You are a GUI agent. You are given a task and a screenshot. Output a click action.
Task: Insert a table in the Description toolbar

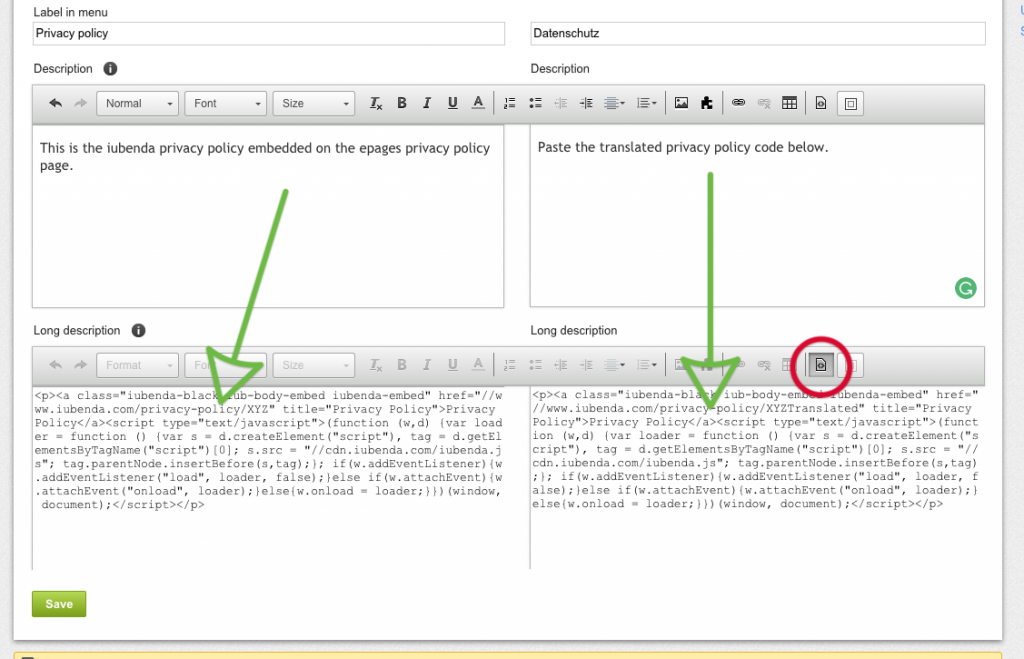(x=789, y=103)
